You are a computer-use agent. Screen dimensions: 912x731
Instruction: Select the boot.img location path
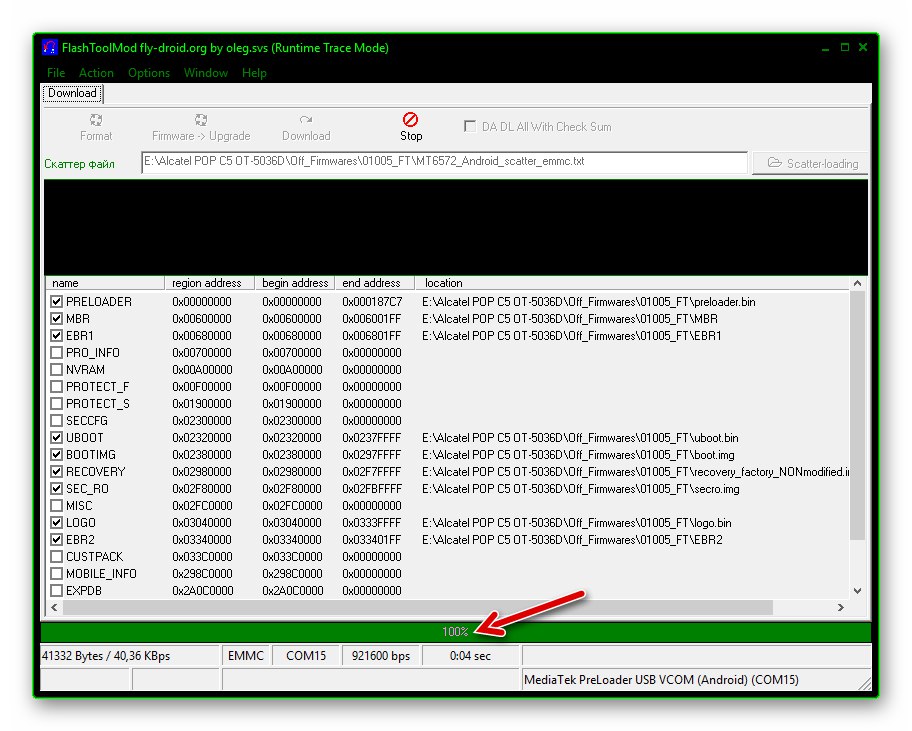[578, 455]
